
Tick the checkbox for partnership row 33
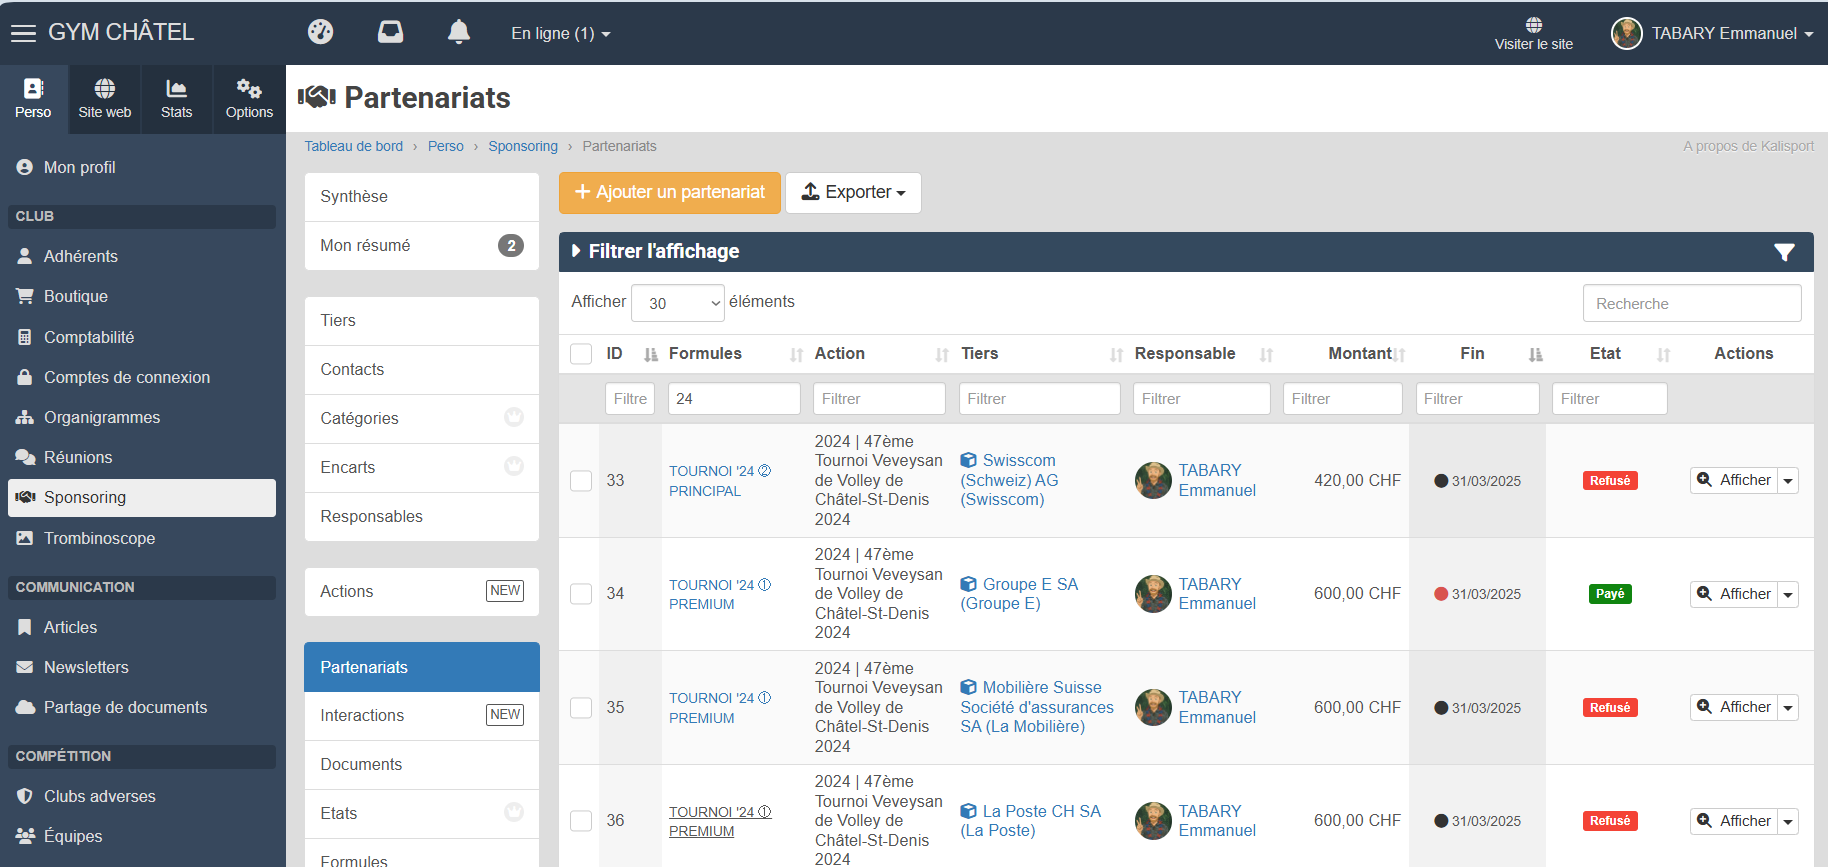[x=581, y=481]
